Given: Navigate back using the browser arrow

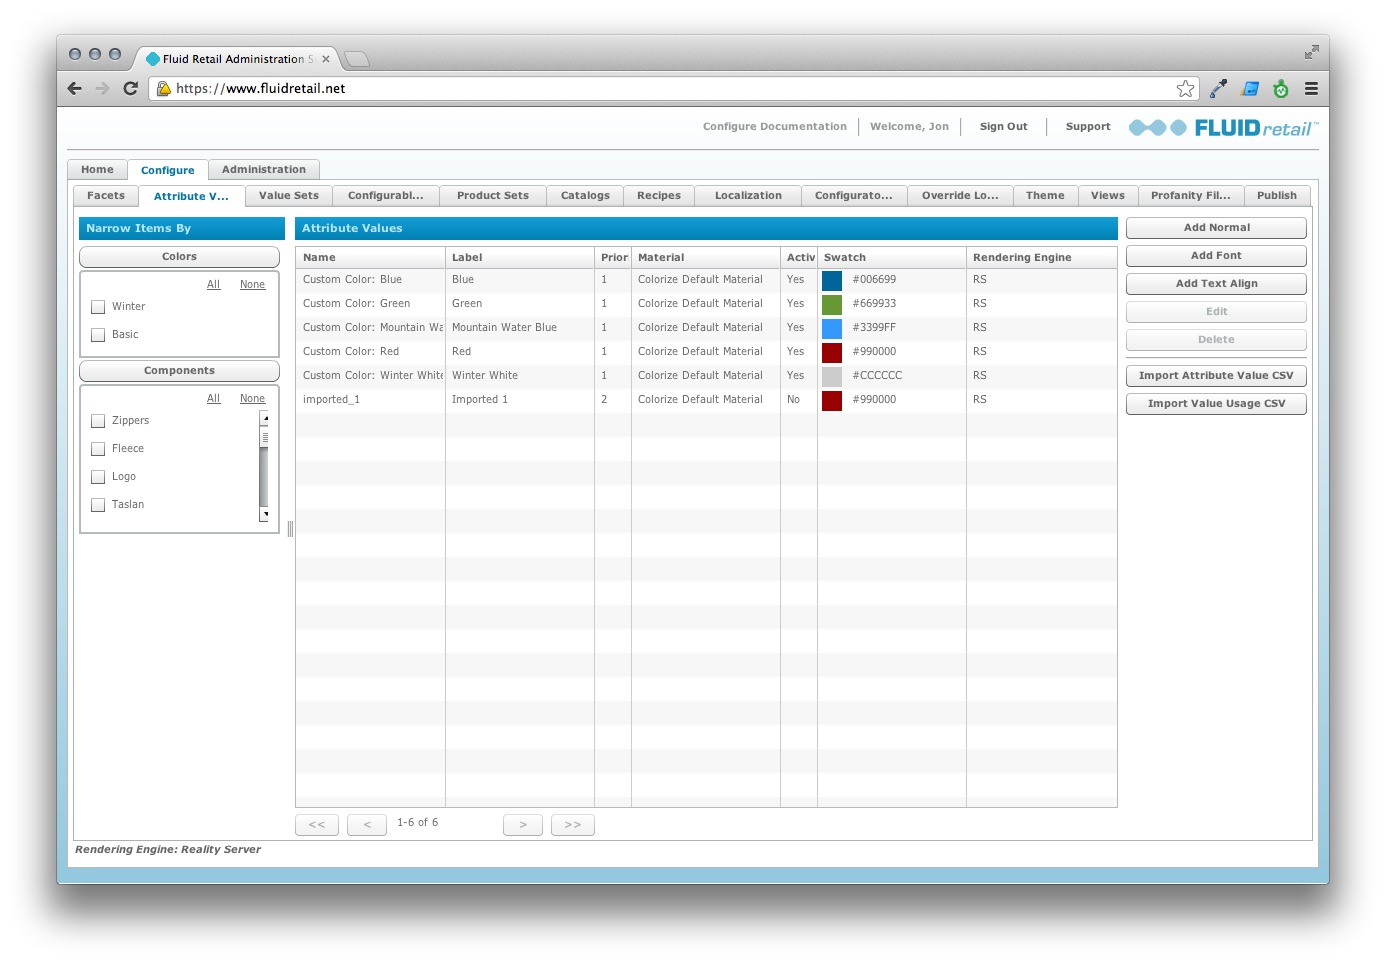Looking at the screenshot, I should tap(74, 88).
